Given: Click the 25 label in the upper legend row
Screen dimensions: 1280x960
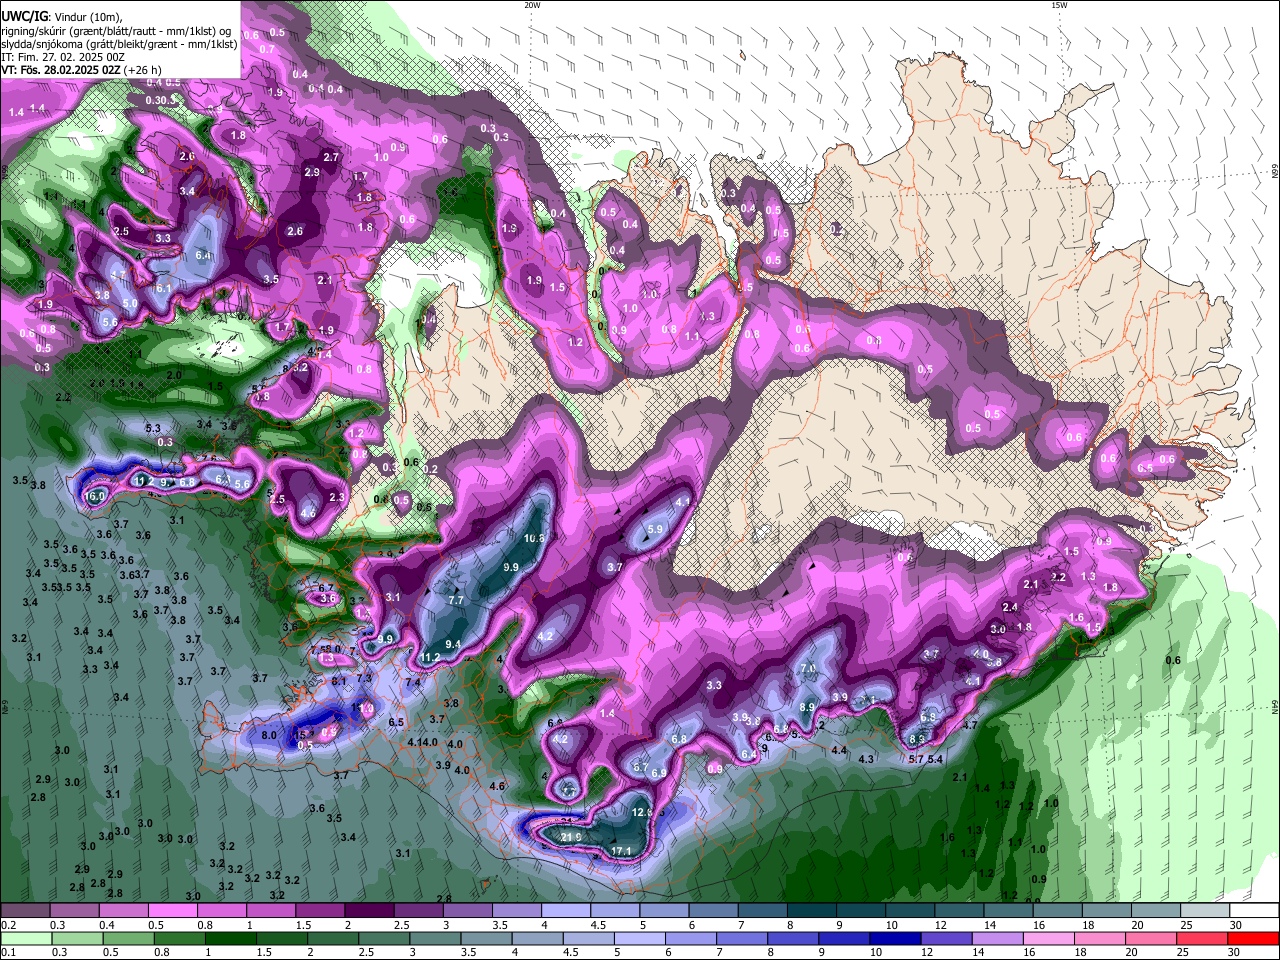Looking at the screenshot, I should pos(1187,925).
